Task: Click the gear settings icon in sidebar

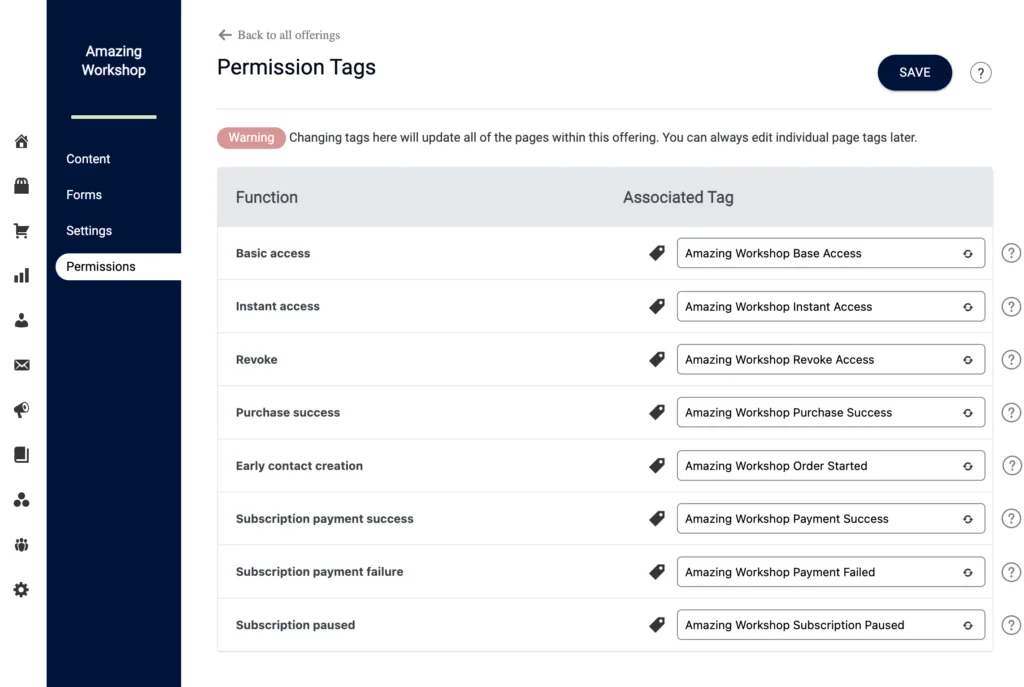Action: click(x=21, y=590)
